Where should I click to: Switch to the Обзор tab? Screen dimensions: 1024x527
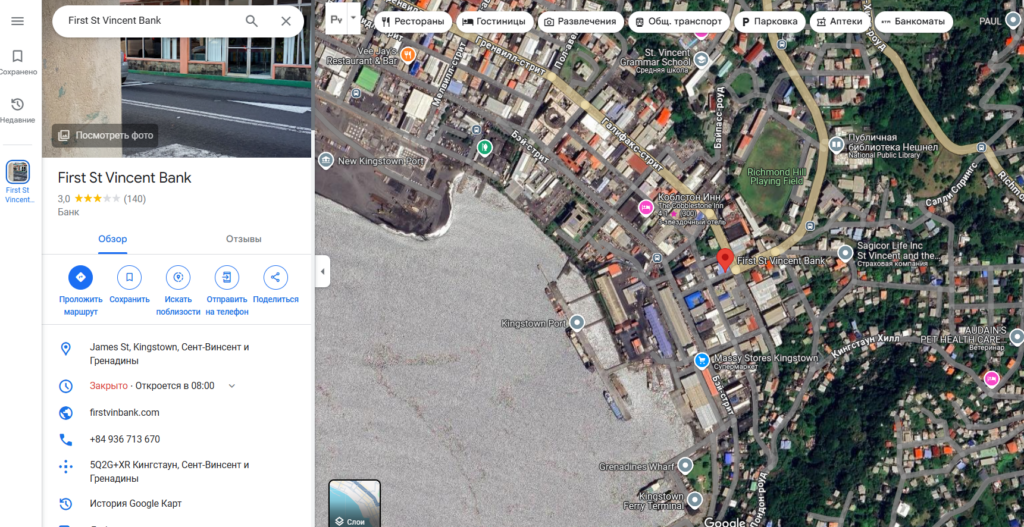pyautogui.click(x=113, y=239)
